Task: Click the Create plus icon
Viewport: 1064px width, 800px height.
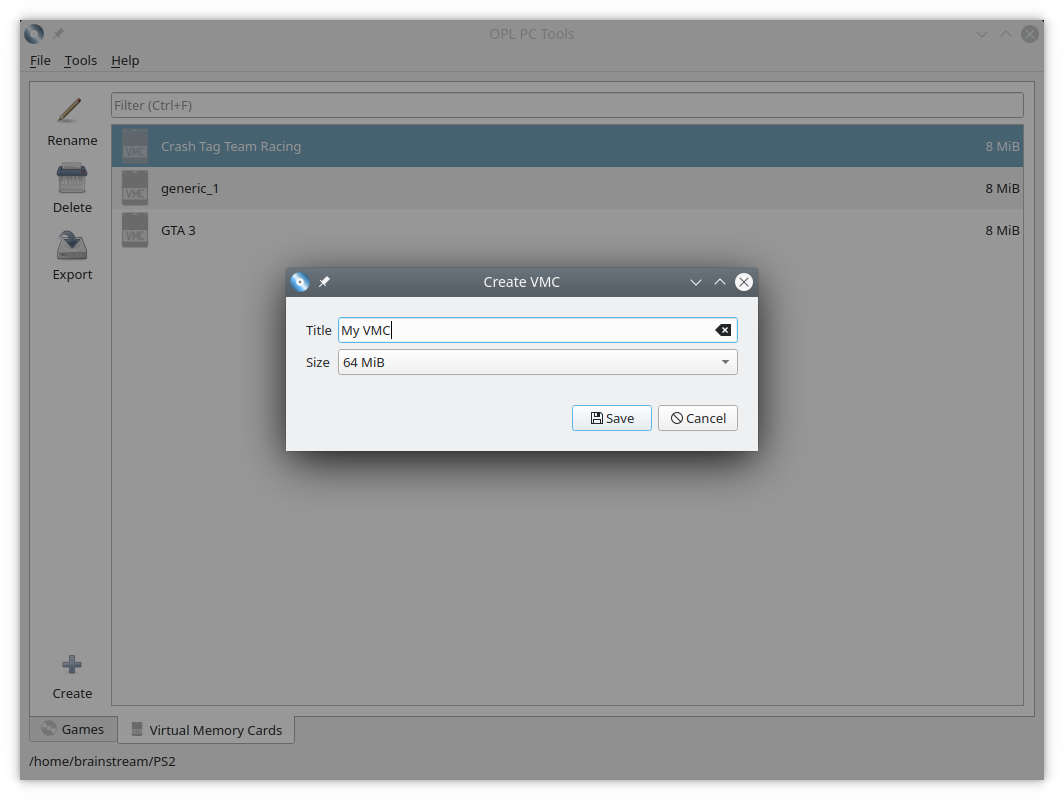Action: point(72,664)
